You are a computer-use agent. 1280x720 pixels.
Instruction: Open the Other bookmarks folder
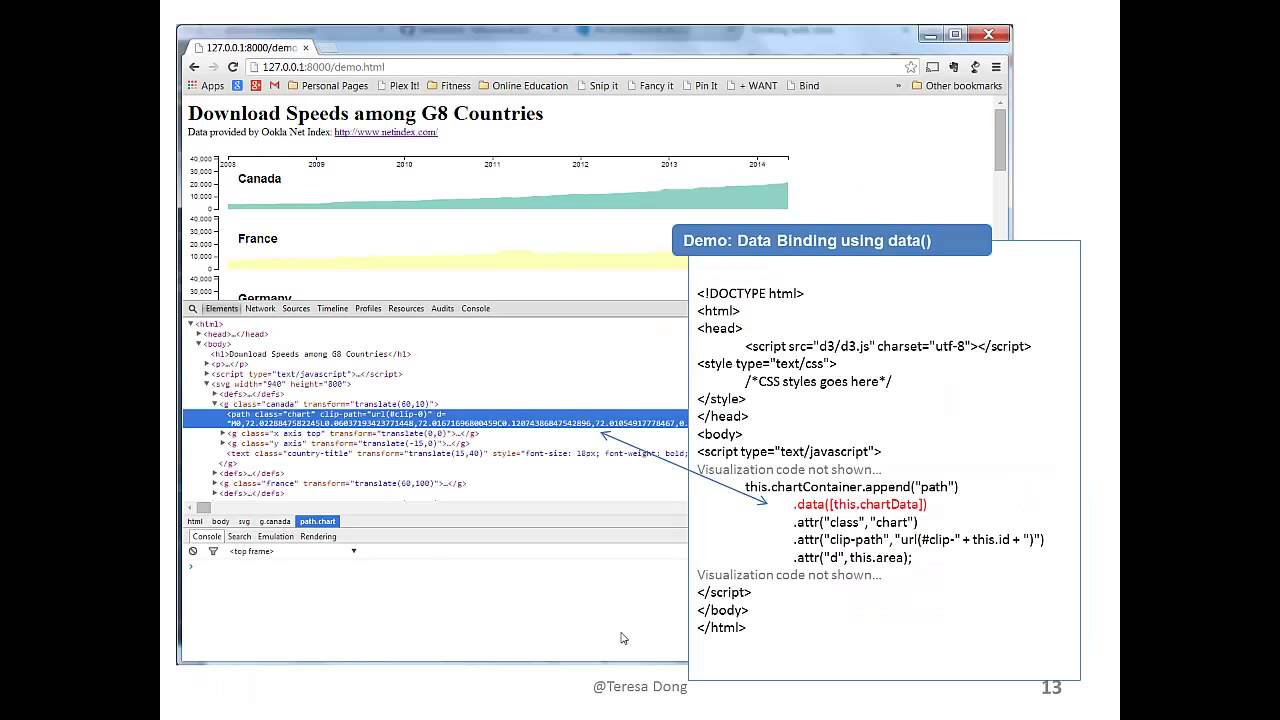(x=956, y=86)
